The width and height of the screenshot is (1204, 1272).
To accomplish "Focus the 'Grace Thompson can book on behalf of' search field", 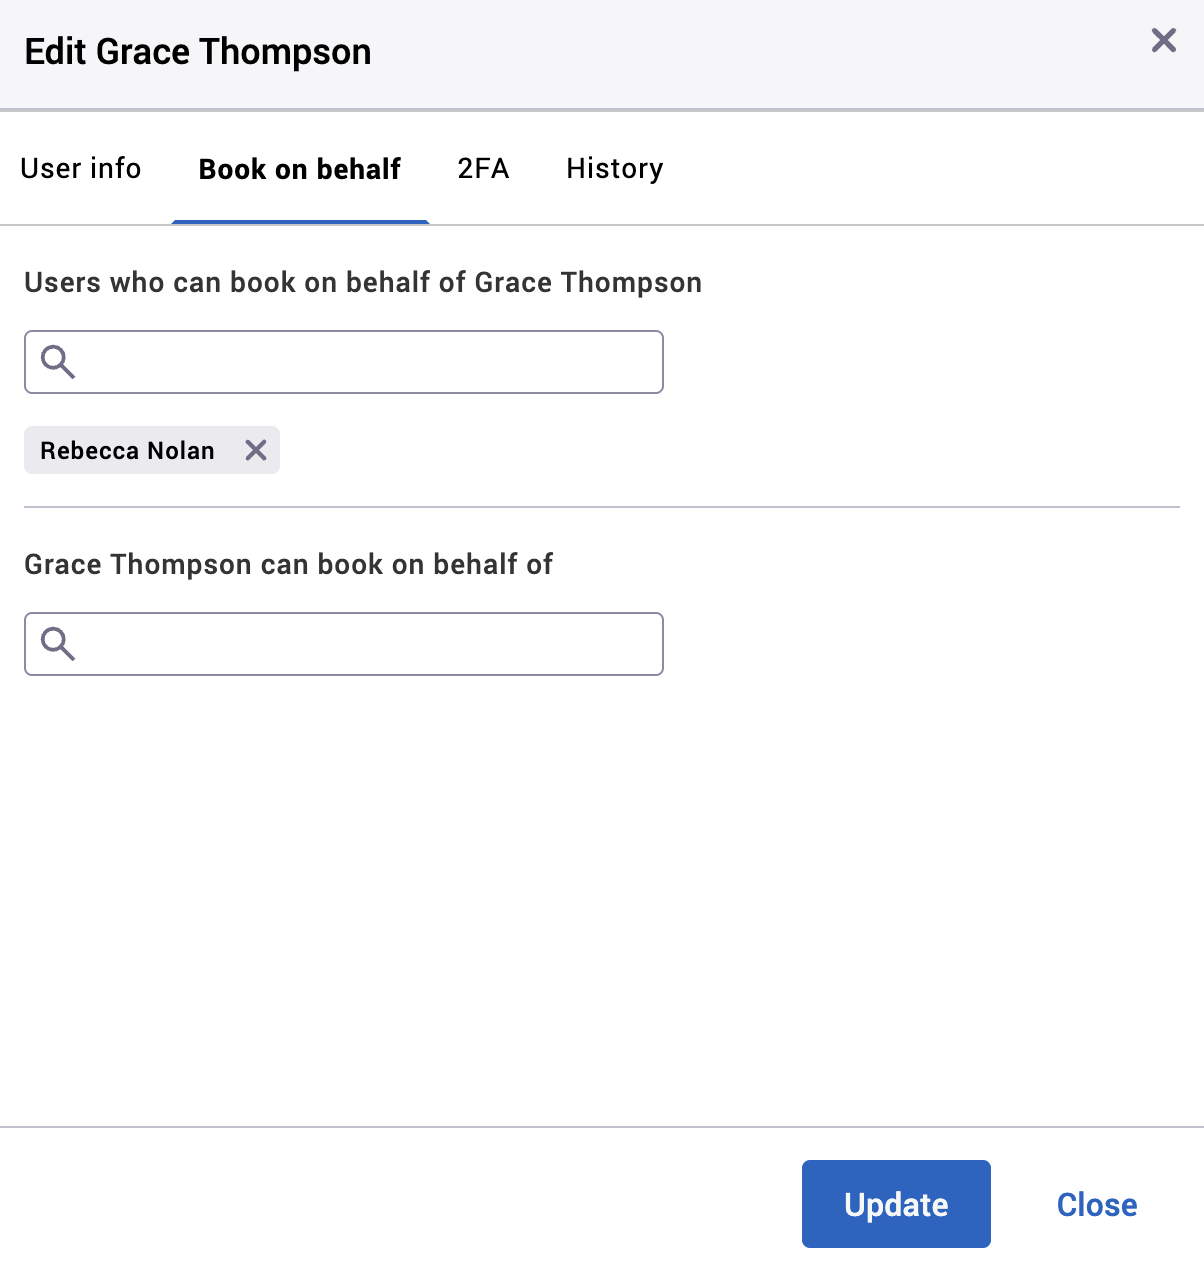I will (x=343, y=644).
